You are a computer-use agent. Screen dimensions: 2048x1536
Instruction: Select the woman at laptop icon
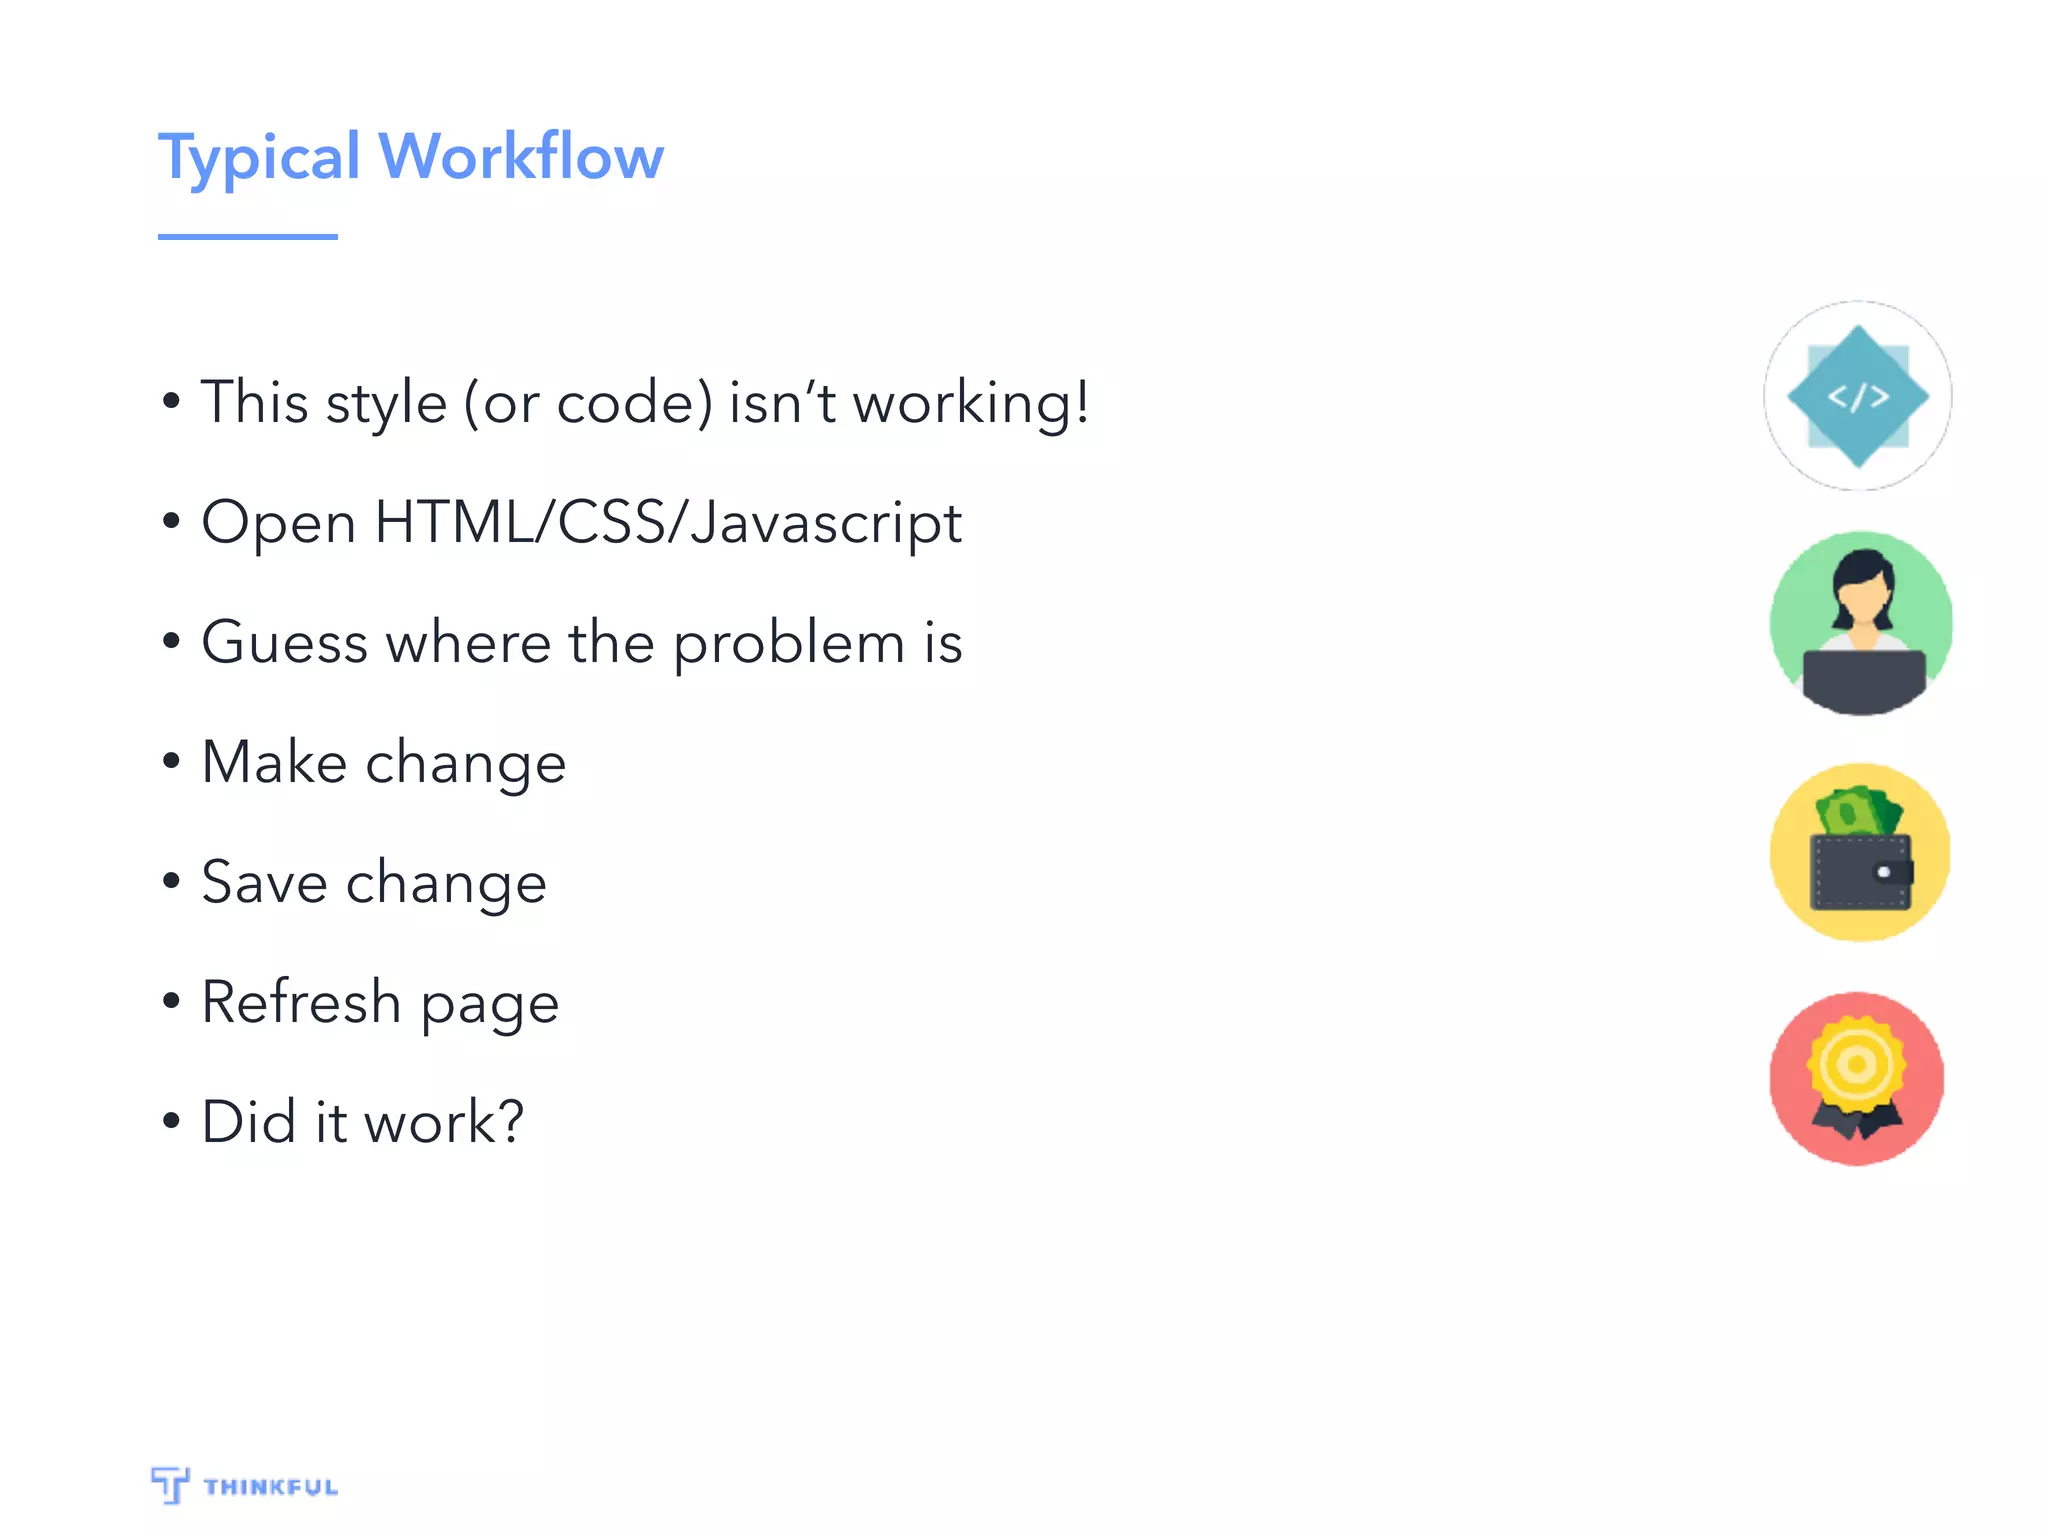pyautogui.click(x=1860, y=624)
